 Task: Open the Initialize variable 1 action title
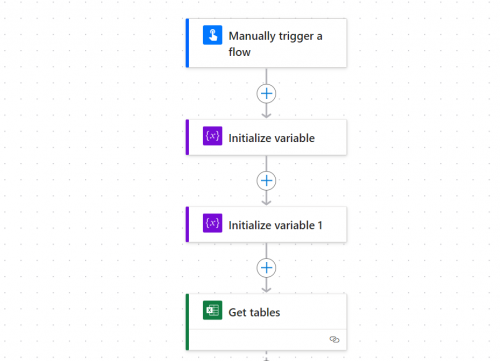click(275, 225)
